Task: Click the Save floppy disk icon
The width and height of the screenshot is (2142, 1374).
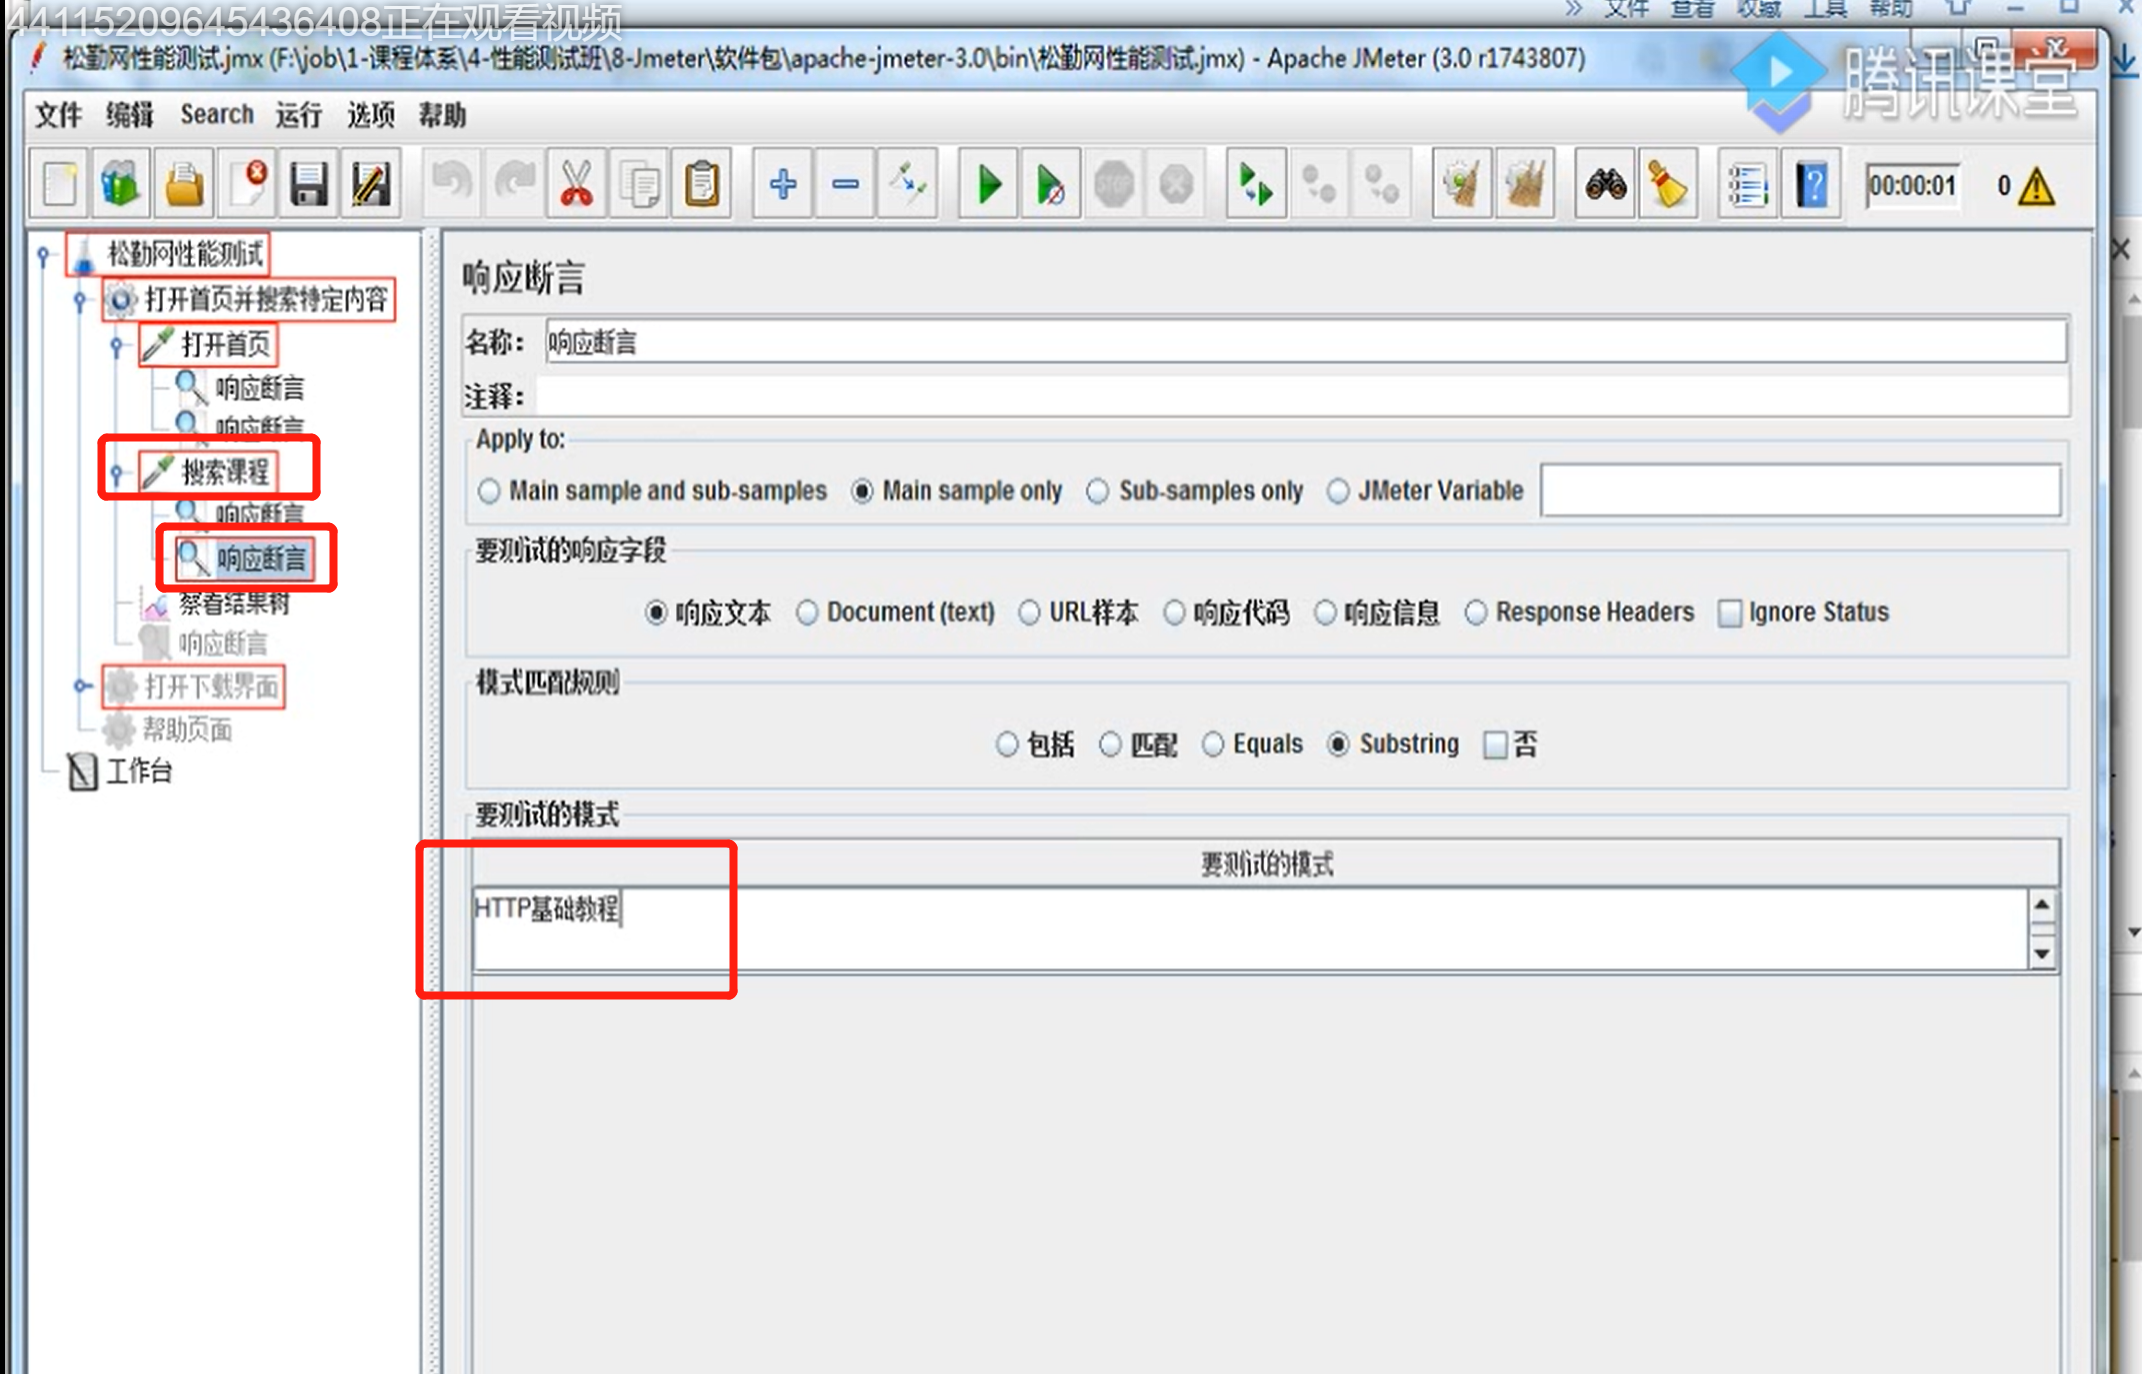Action: 309,185
